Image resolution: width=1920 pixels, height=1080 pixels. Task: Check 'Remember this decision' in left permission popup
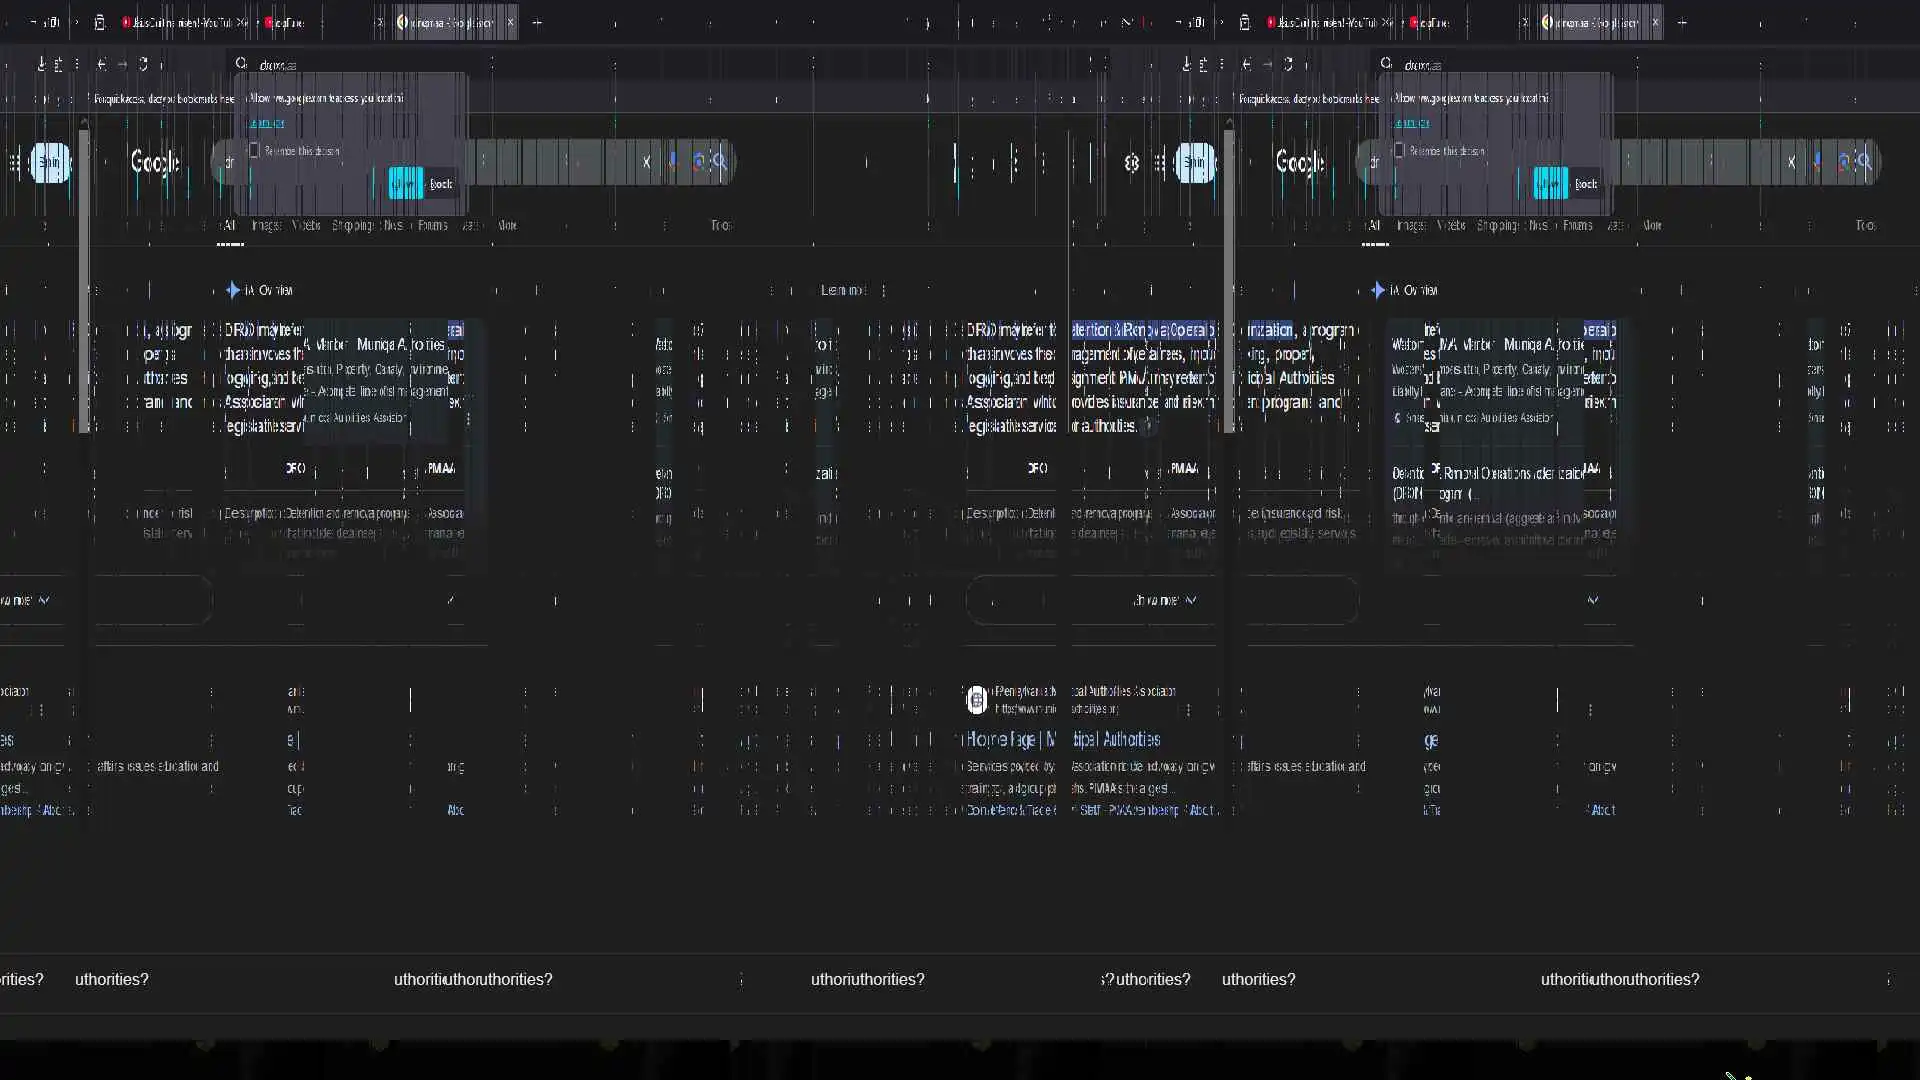pyautogui.click(x=254, y=150)
